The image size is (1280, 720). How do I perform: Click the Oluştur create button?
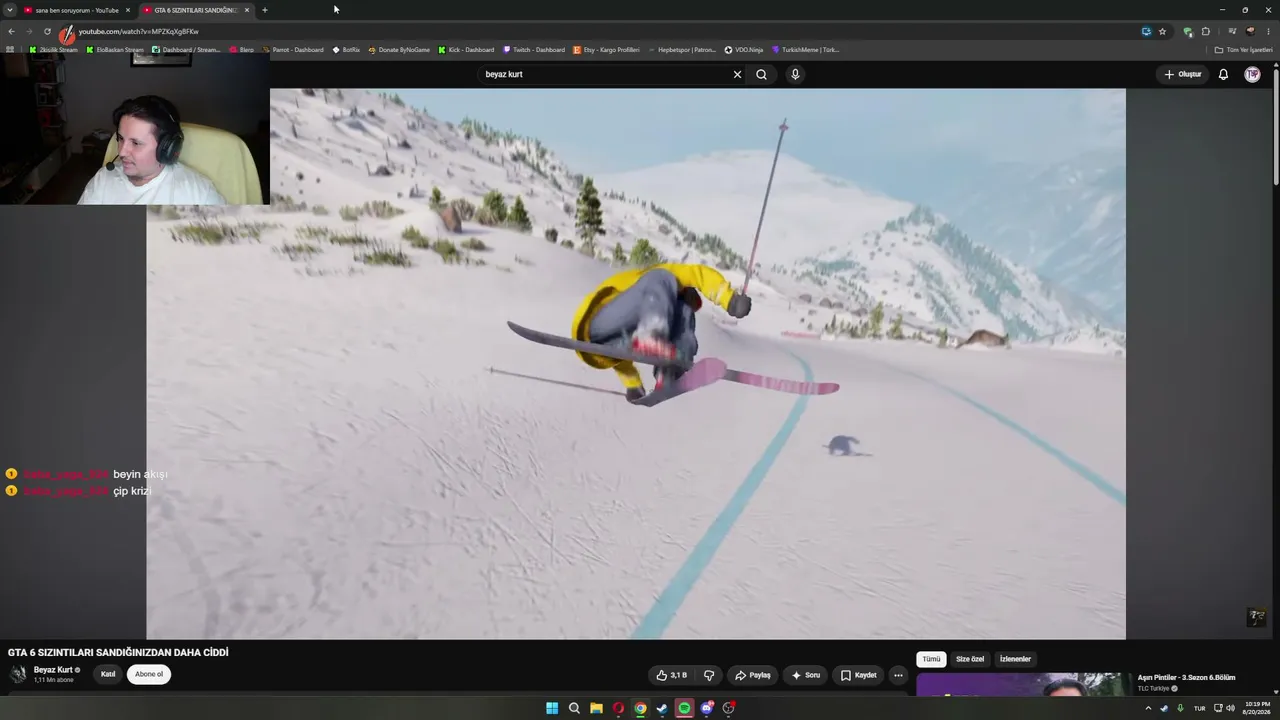pos(1182,74)
